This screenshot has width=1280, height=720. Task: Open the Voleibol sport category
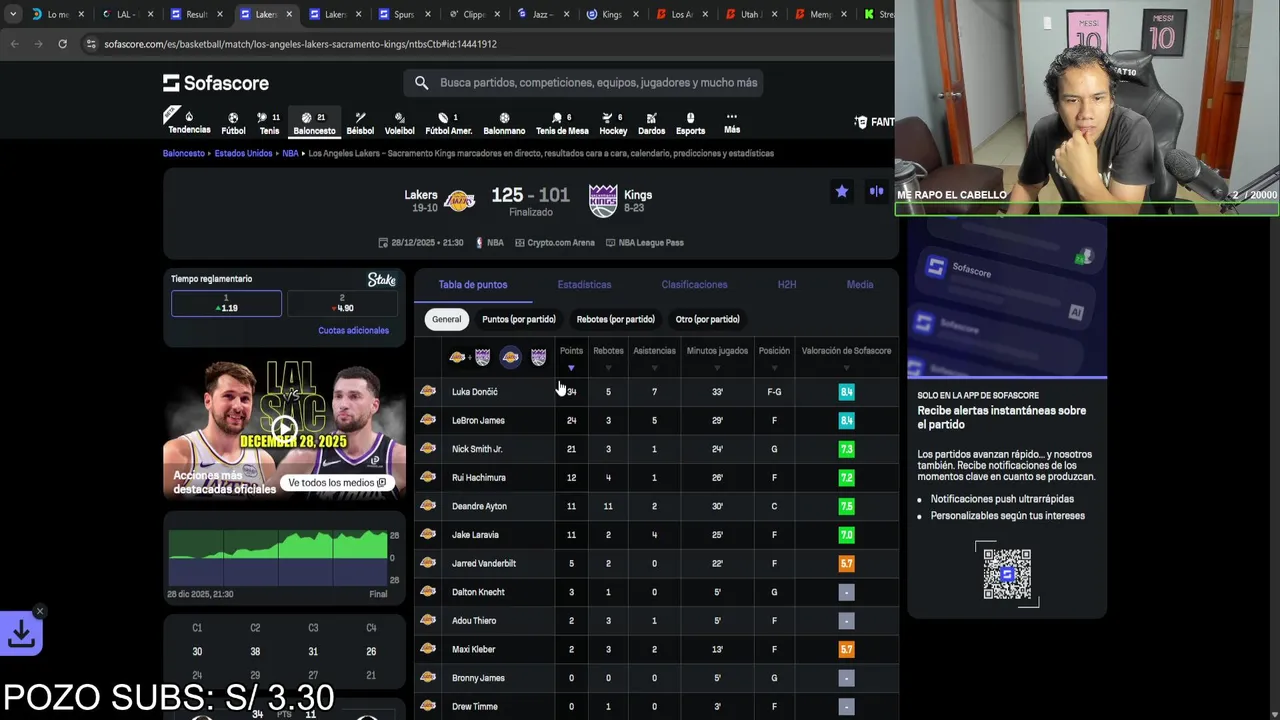pyautogui.click(x=399, y=123)
